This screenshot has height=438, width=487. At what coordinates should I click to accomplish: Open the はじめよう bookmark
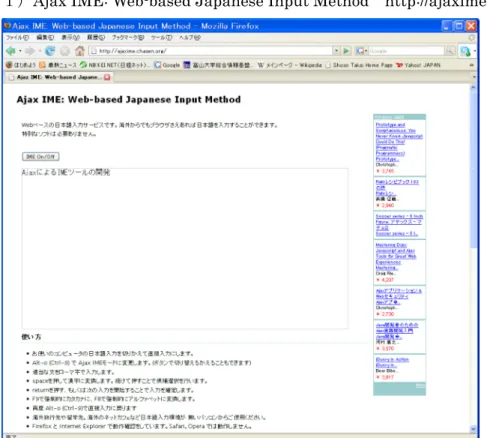[x=21, y=65]
